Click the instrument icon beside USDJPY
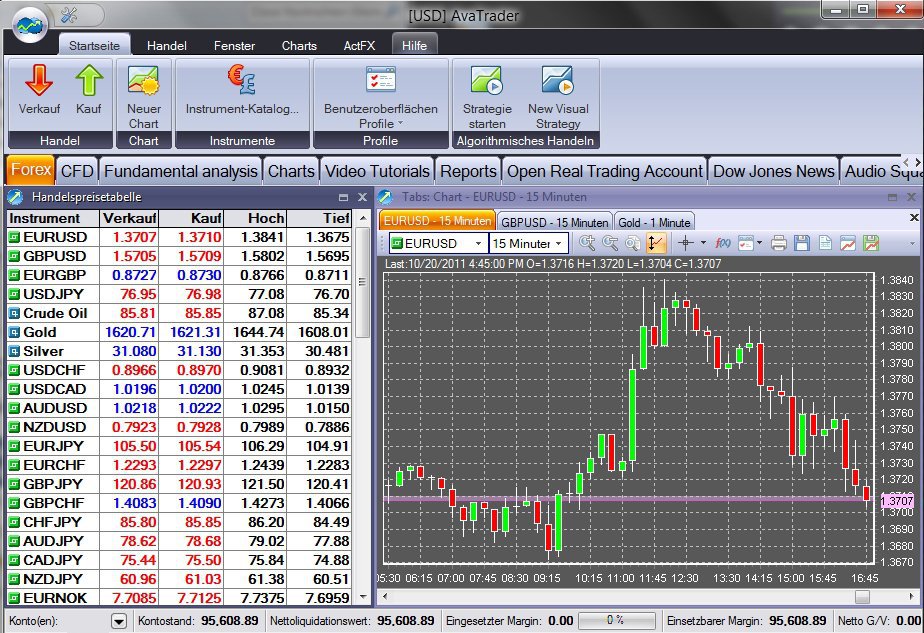The width and height of the screenshot is (924, 633). point(14,295)
